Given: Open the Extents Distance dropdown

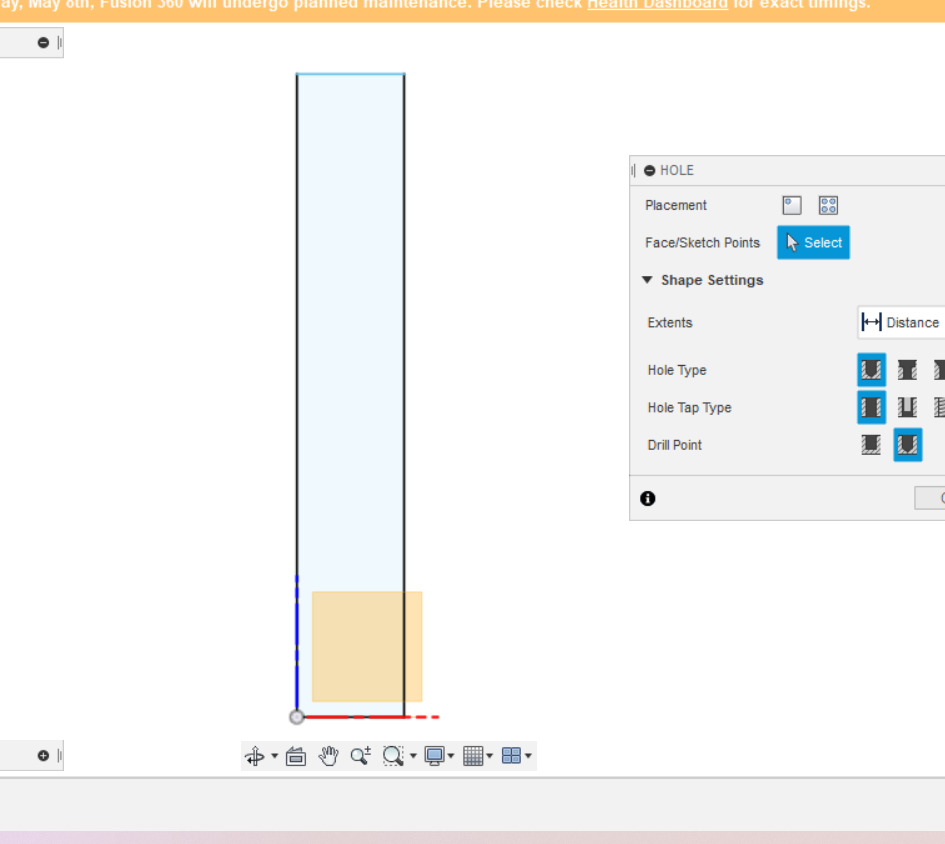Looking at the screenshot, I should tap(901, 323).
